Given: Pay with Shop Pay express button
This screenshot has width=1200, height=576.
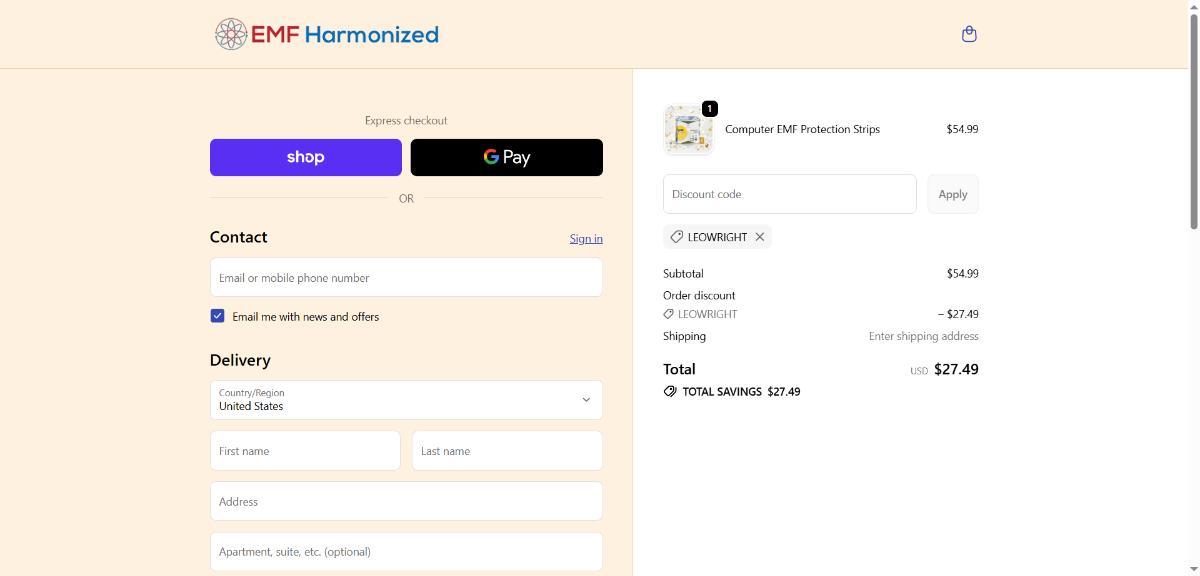Looking at the screenshot, I should [305, 157].
